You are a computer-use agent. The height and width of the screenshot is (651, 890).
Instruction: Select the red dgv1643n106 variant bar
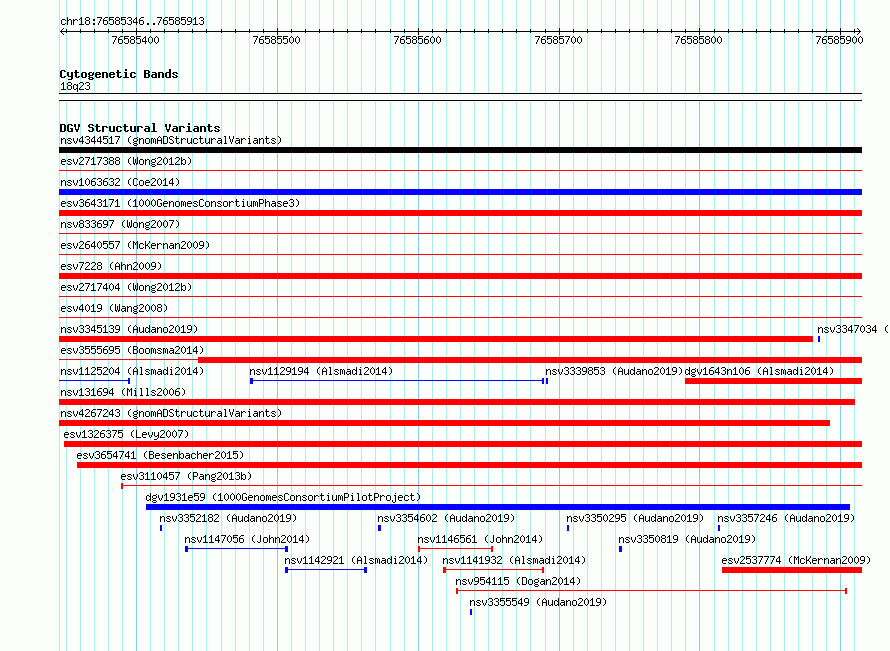coord(774,381)
